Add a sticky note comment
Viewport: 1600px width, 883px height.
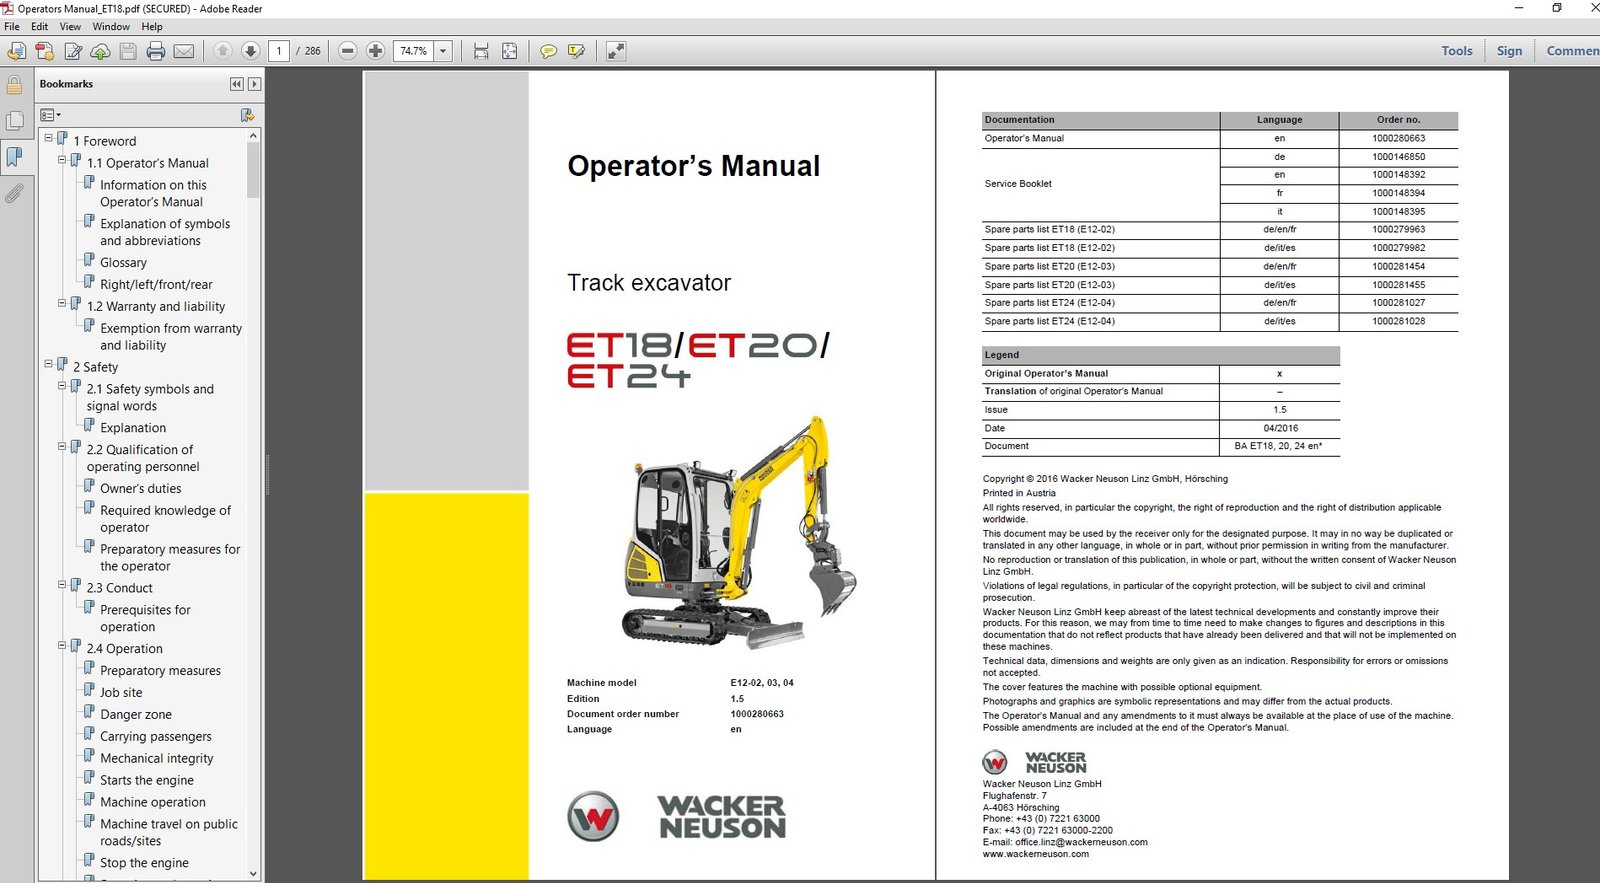(548, 51)
